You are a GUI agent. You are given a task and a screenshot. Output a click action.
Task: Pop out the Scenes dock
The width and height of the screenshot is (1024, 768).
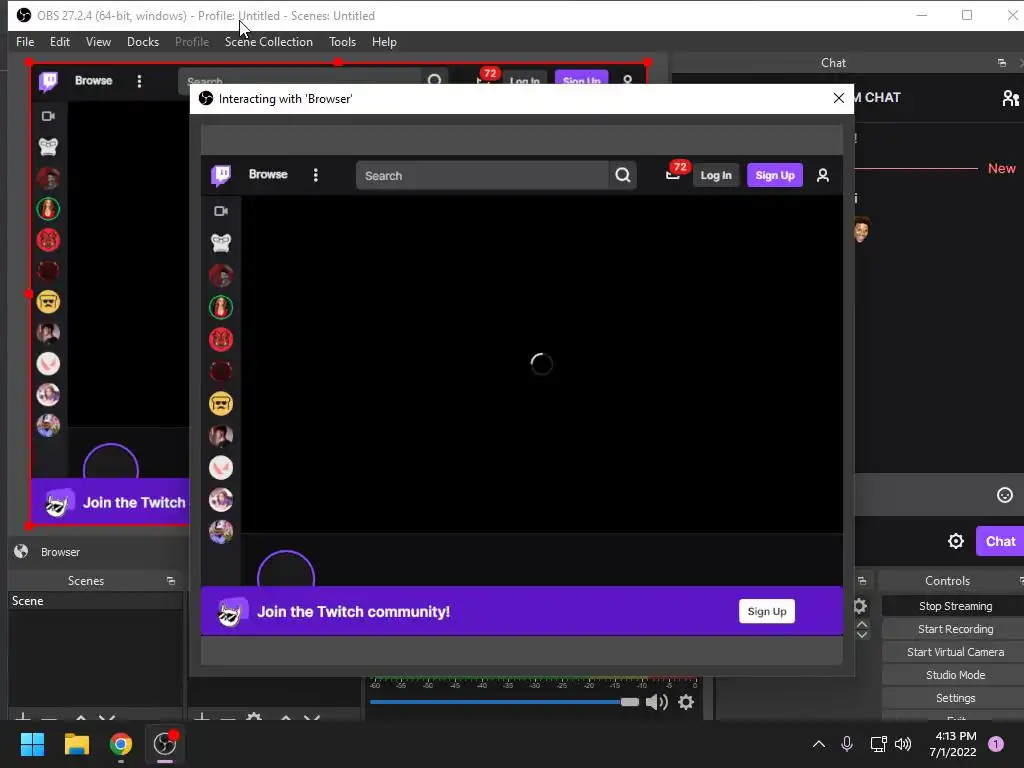coord(170,581)
